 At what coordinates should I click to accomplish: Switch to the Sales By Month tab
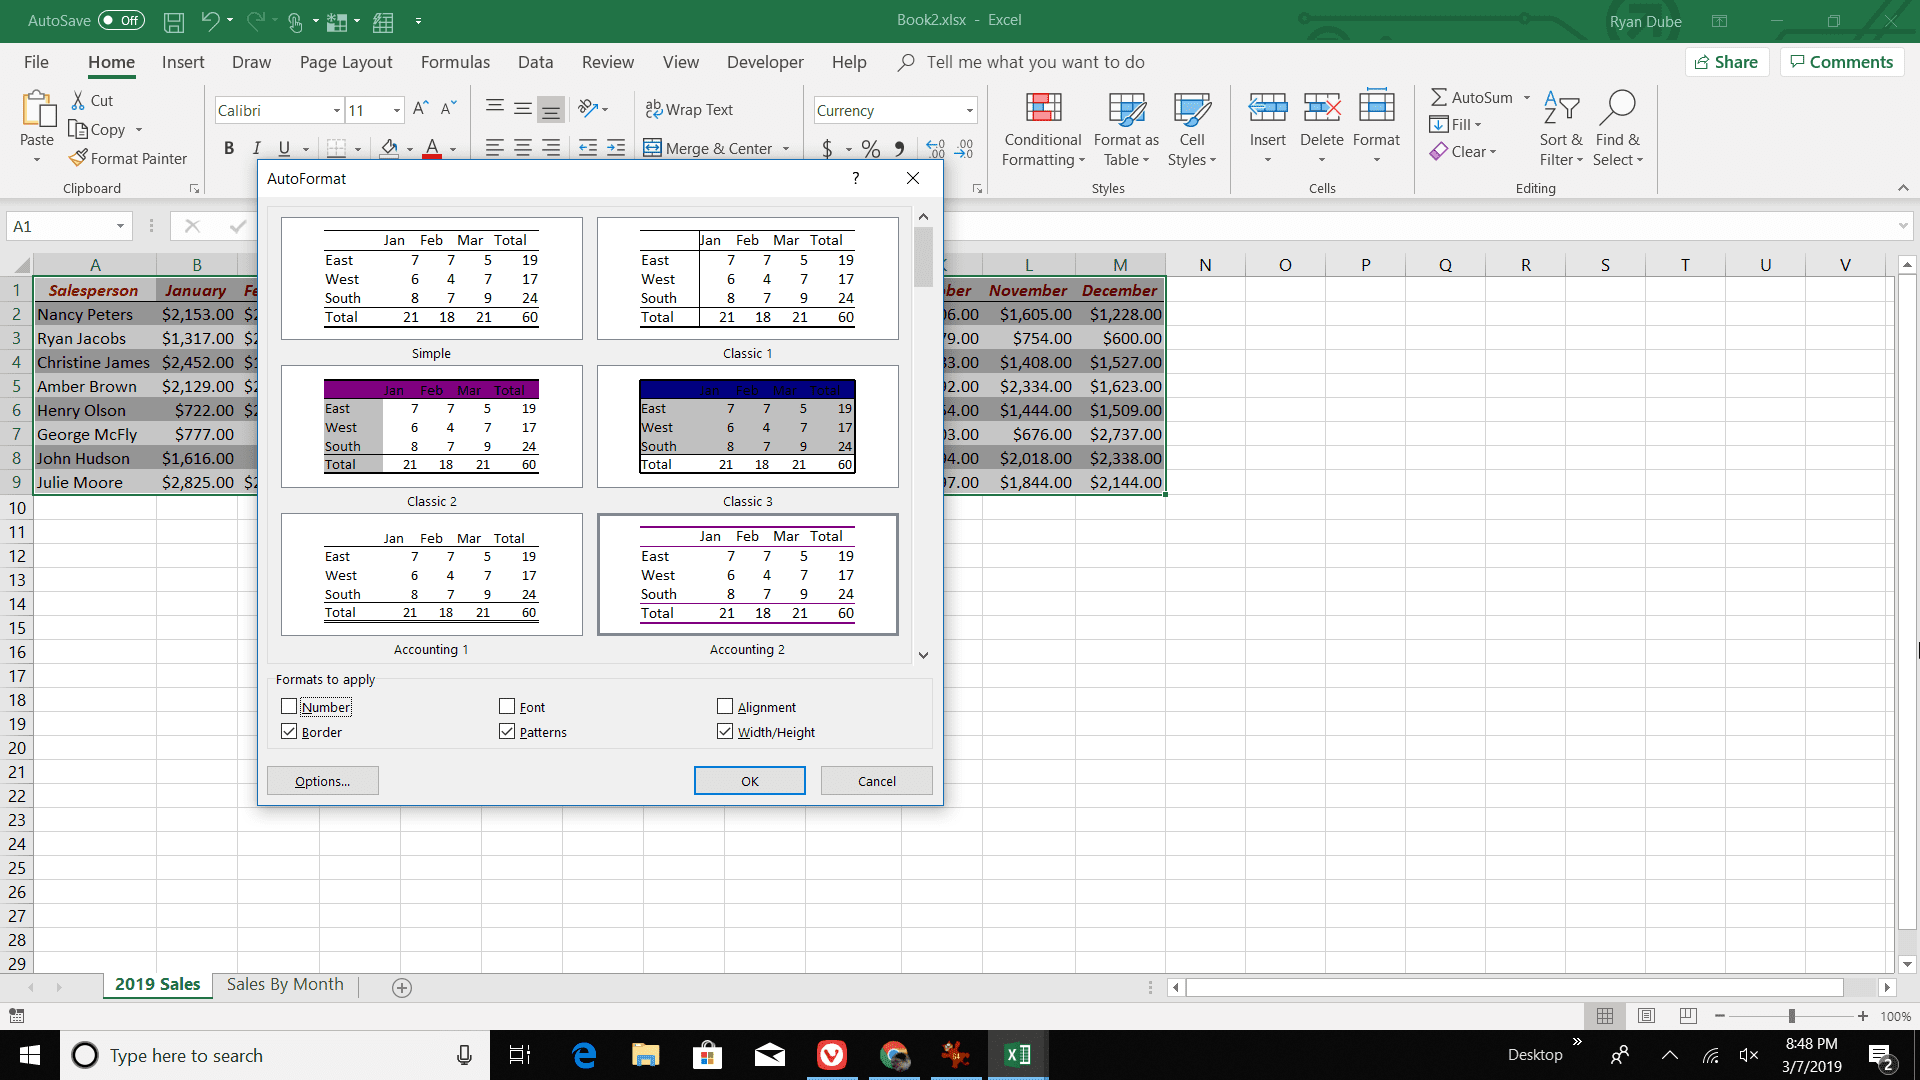tap(285, 985)
